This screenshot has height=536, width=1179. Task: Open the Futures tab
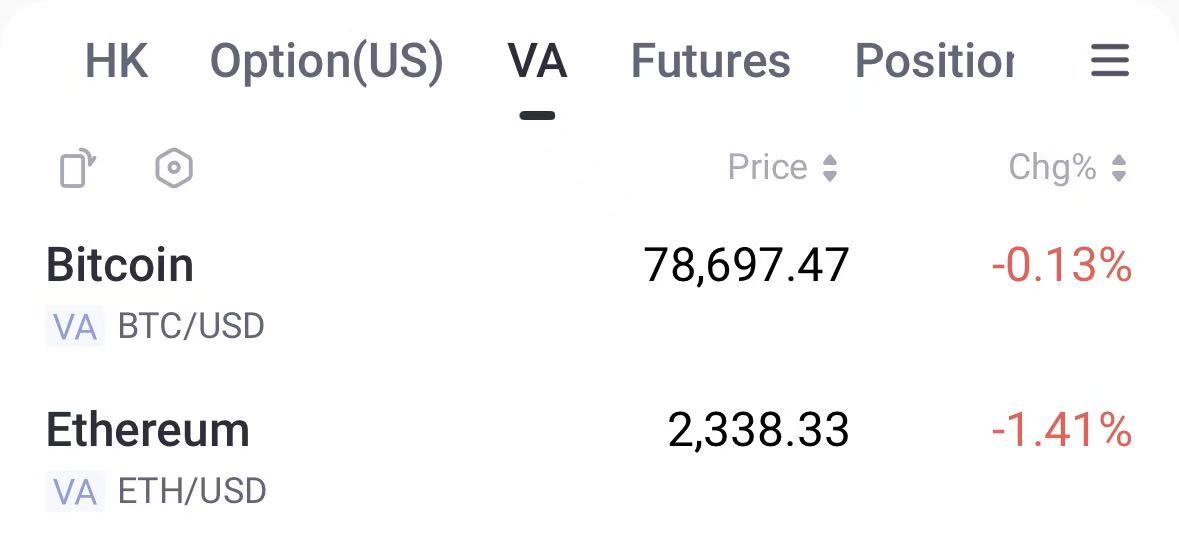(710, 61)
